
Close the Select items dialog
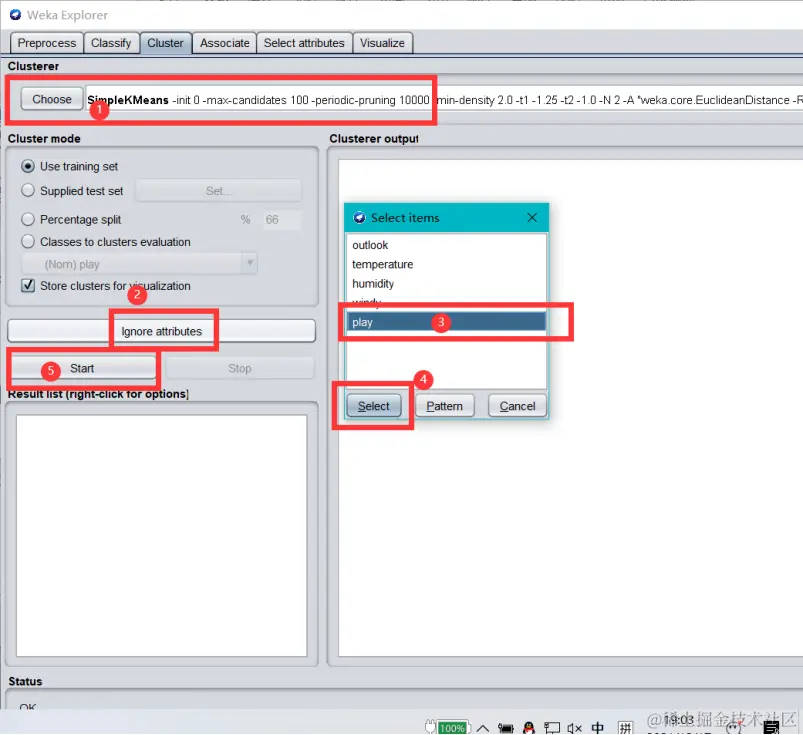click(532, 218)
